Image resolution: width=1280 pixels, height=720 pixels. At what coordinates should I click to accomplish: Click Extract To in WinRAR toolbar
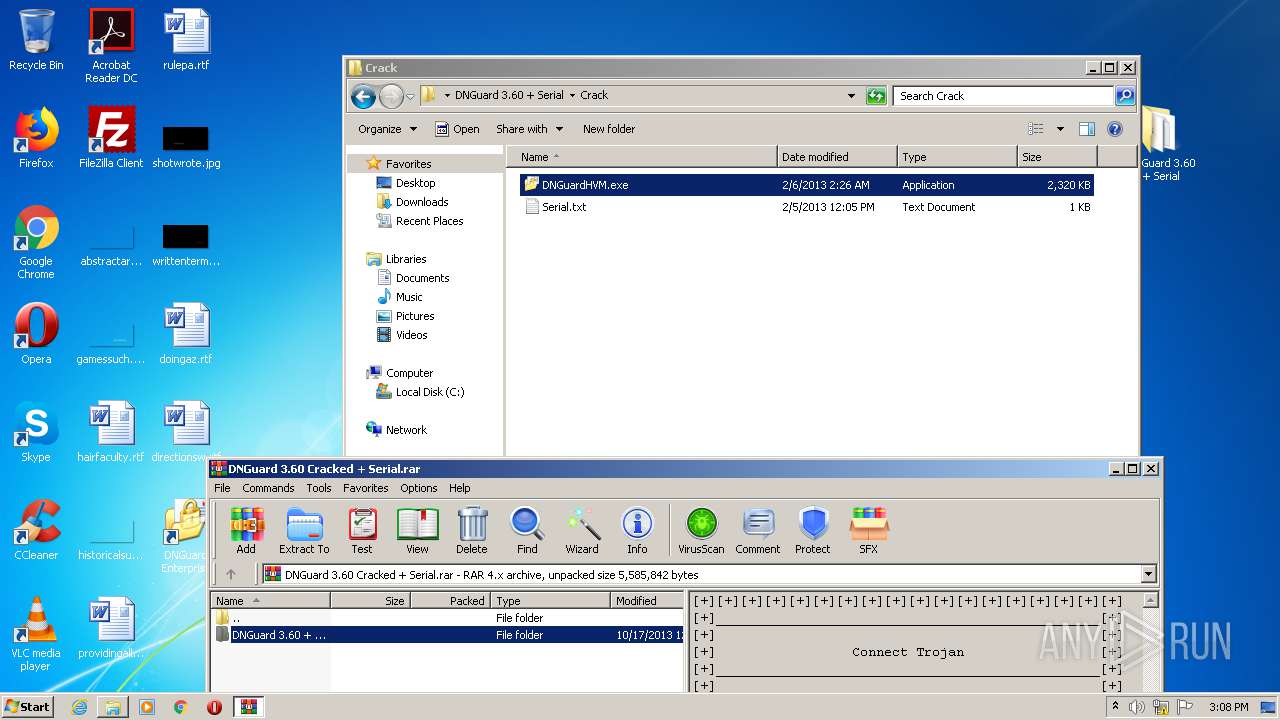coord(304,530)
